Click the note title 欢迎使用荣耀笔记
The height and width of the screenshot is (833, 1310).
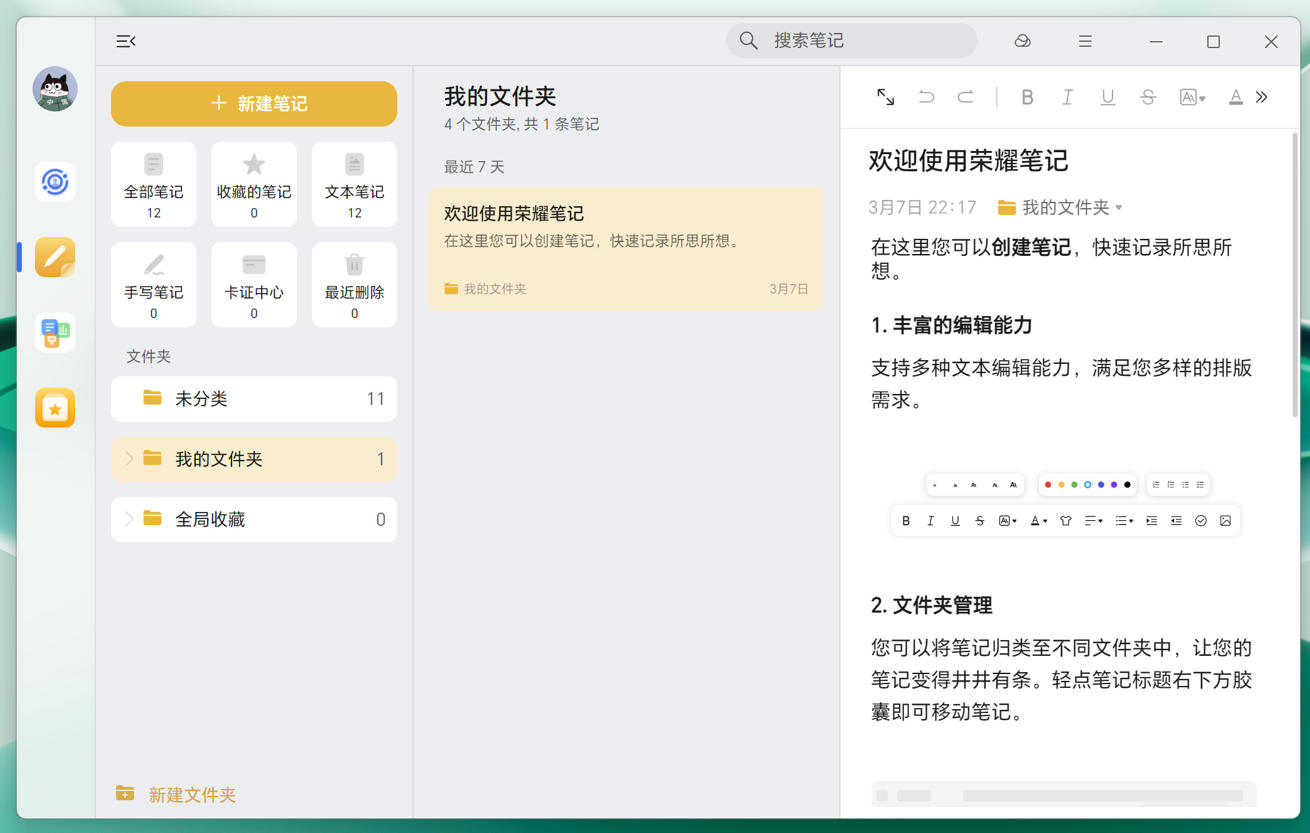tap(968, 161)
